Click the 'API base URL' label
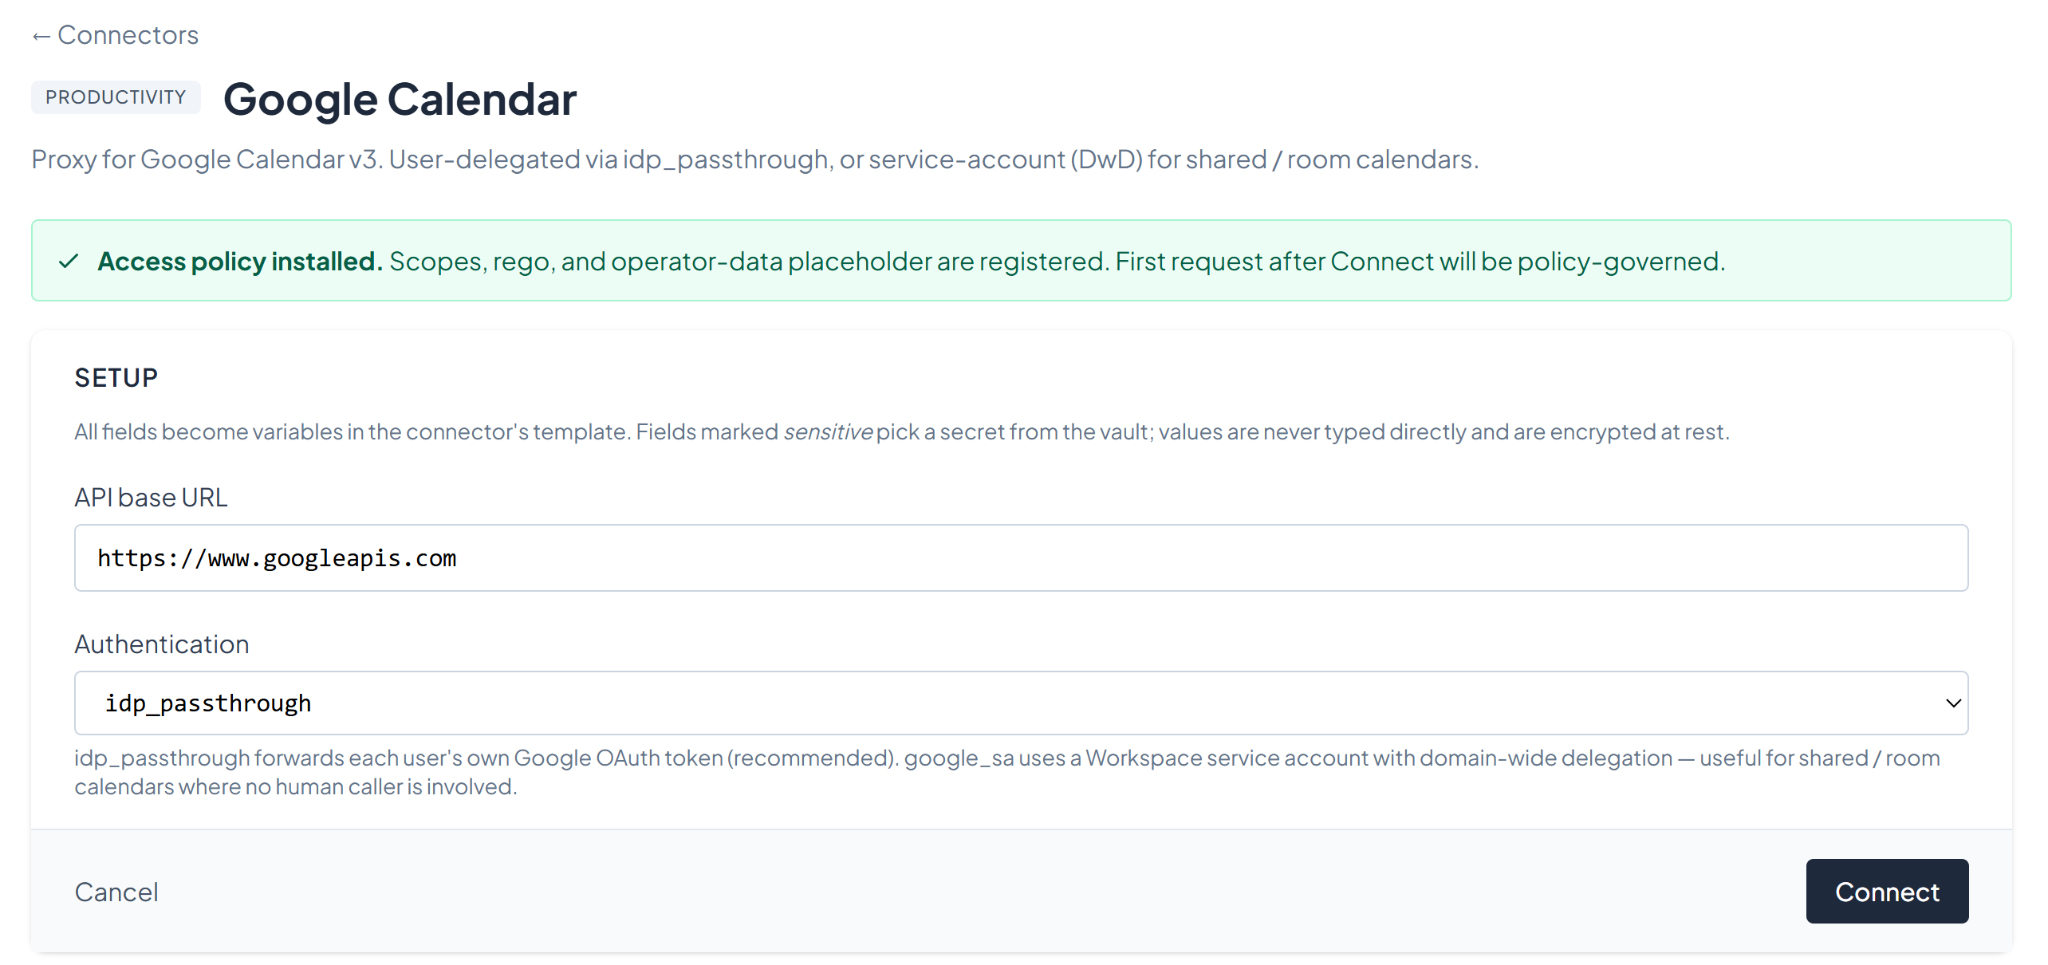 pos(151,497)
